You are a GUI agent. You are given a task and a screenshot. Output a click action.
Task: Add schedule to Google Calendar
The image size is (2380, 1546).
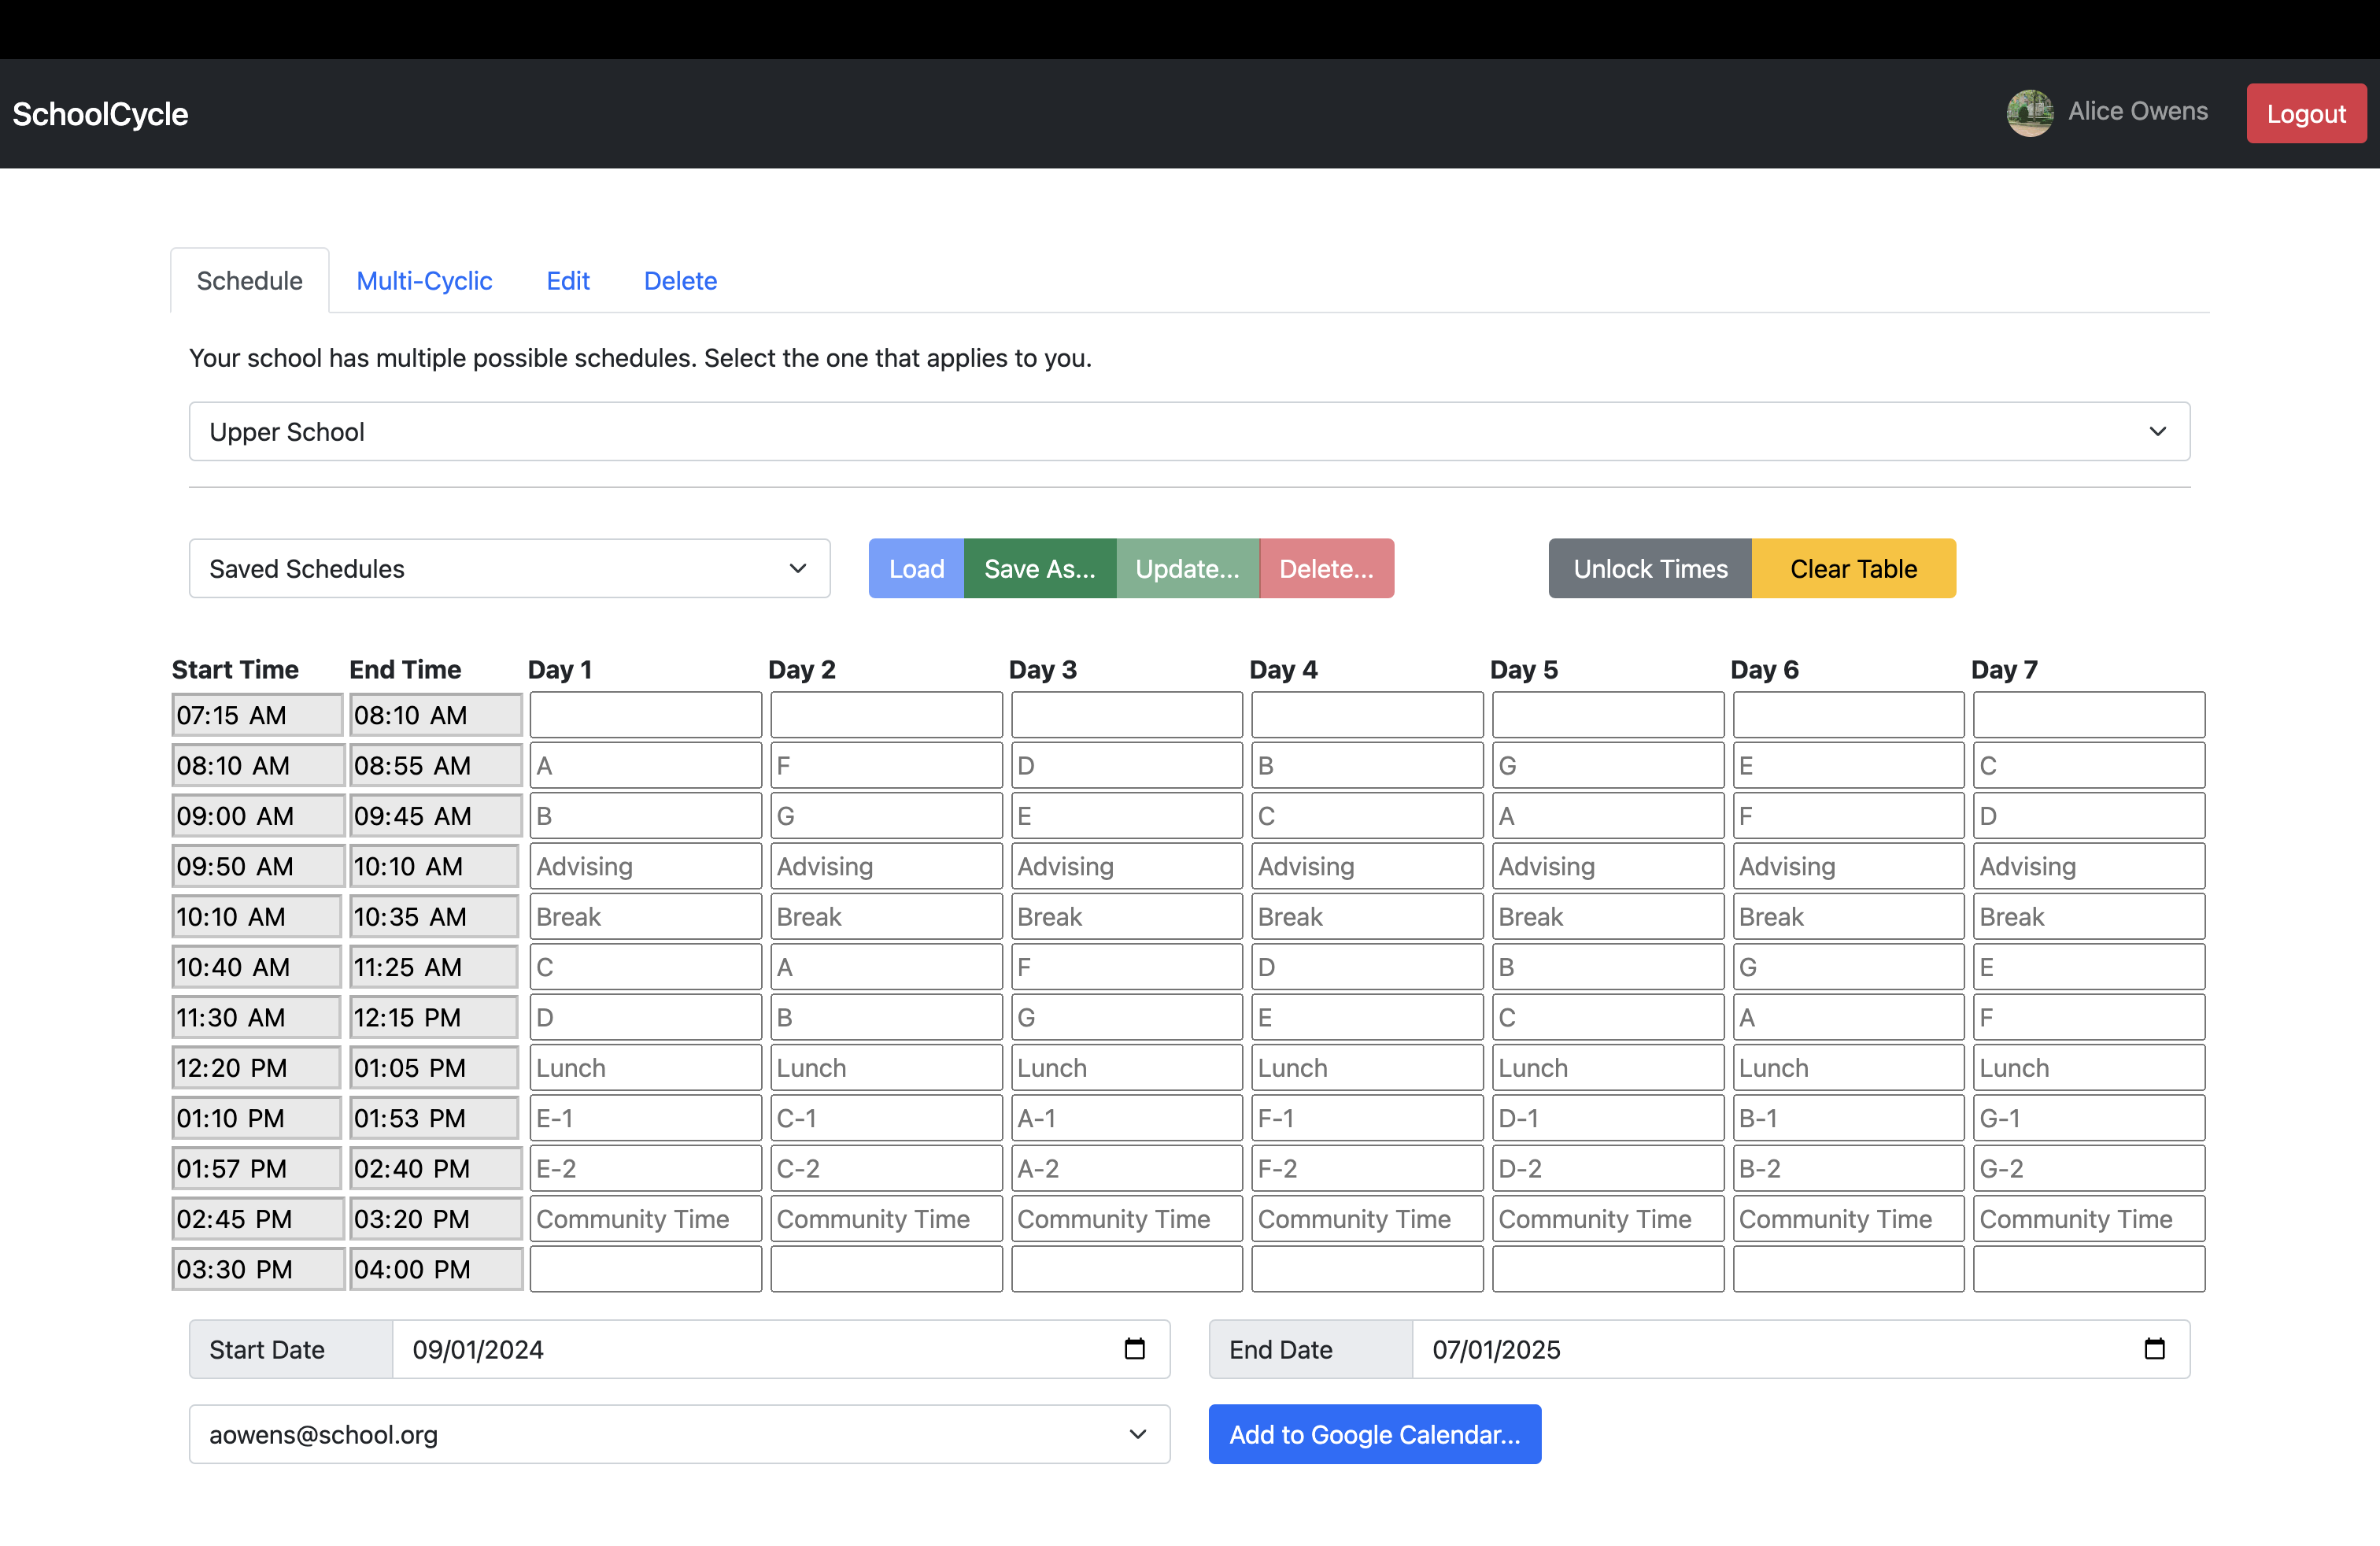coord(1374,1434)
